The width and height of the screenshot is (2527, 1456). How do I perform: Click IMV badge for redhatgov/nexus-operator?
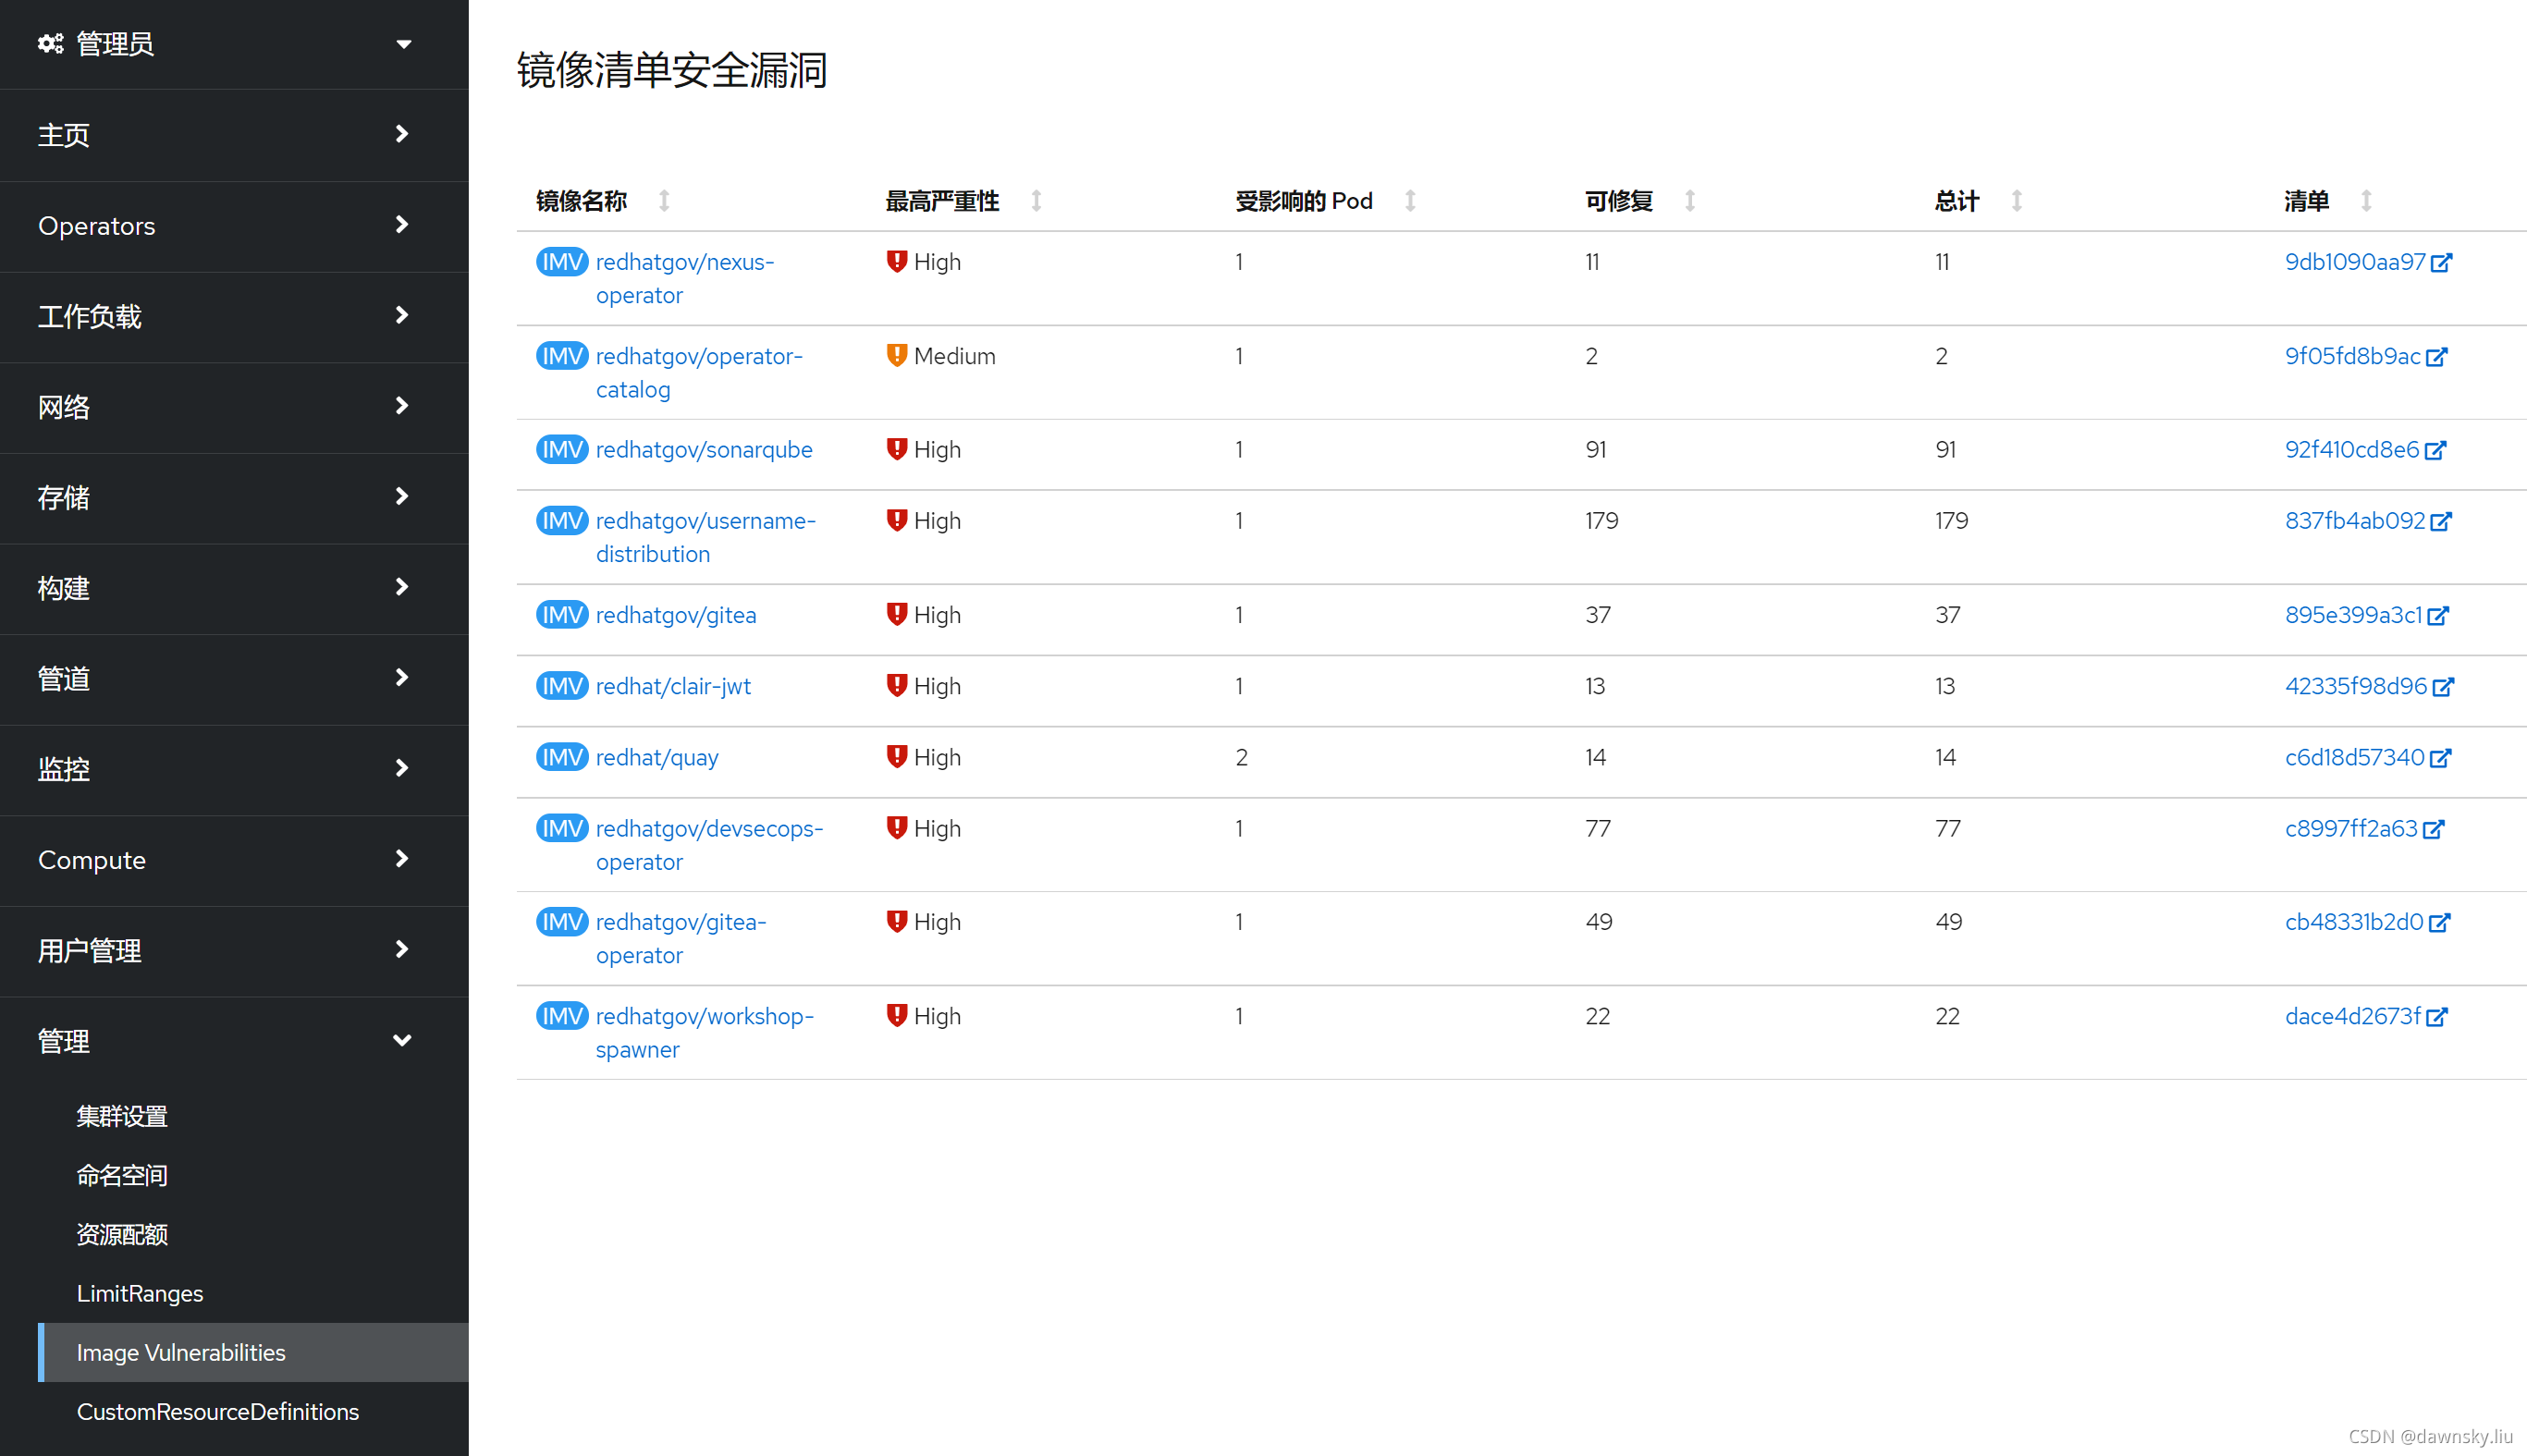click(562, 262)
